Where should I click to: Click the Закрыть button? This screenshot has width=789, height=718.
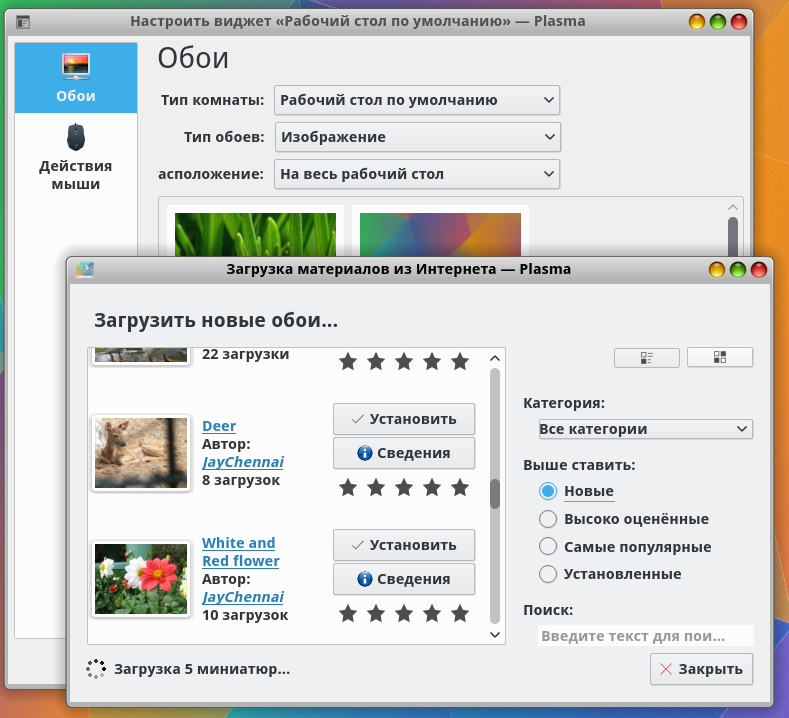(701, 669)
